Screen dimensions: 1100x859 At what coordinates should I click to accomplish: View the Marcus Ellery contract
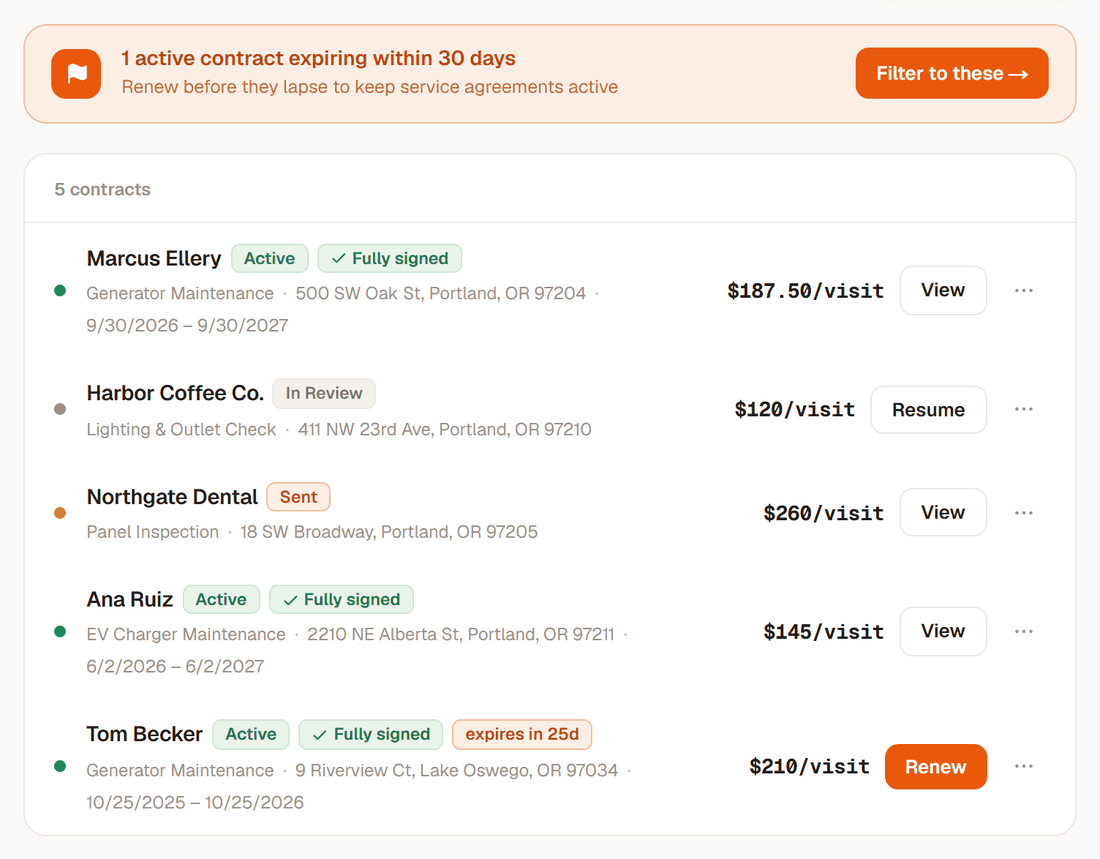[943, 291]
